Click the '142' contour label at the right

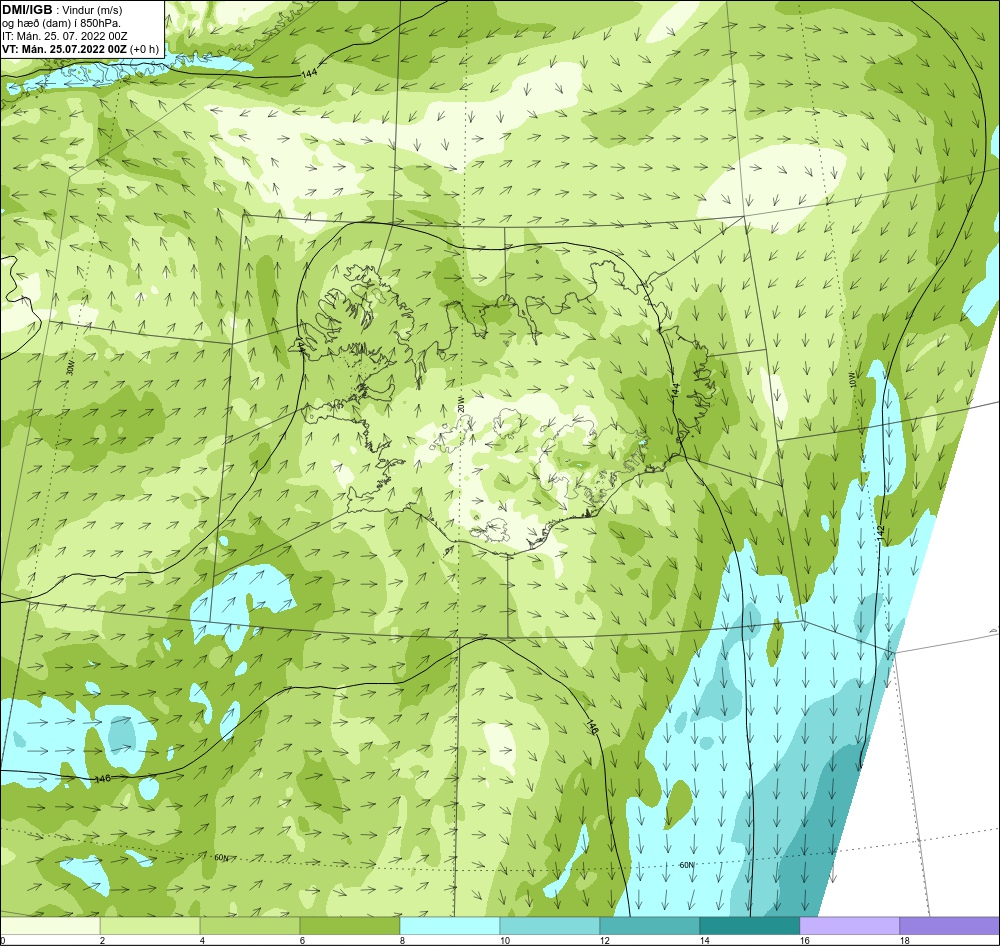(x=881, y=533)
